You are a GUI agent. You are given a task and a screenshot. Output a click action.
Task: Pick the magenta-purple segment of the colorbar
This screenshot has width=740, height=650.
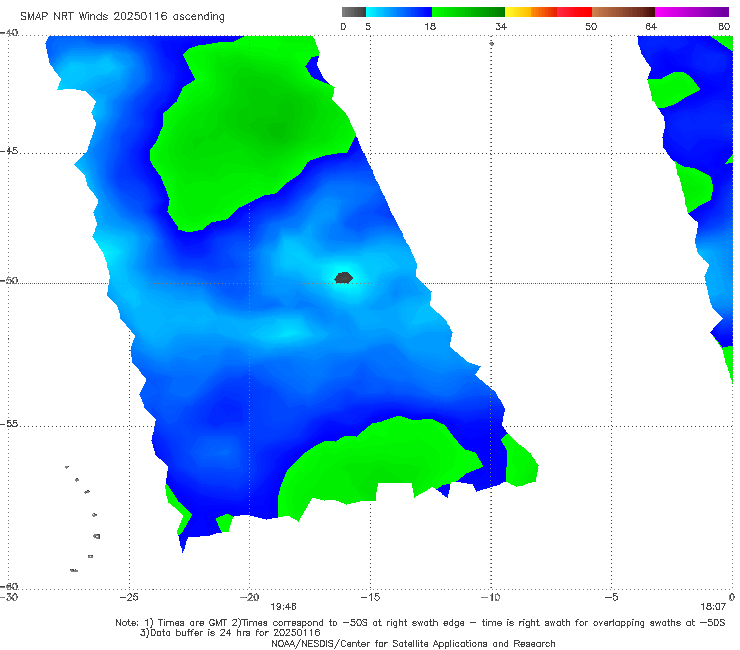(692, 12)
